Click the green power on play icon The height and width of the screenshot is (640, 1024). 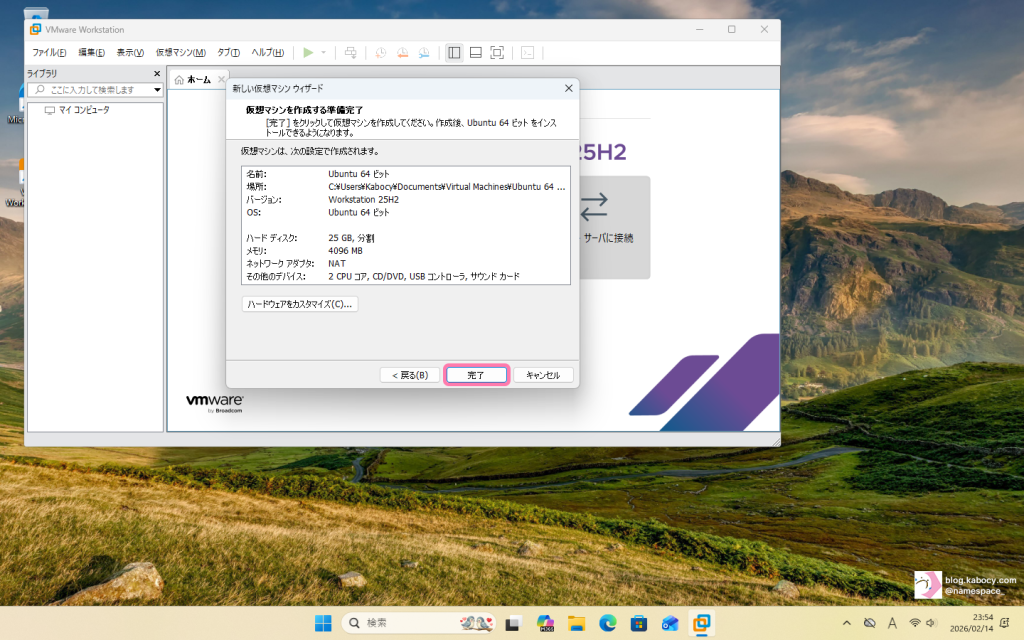click(308, 52)
